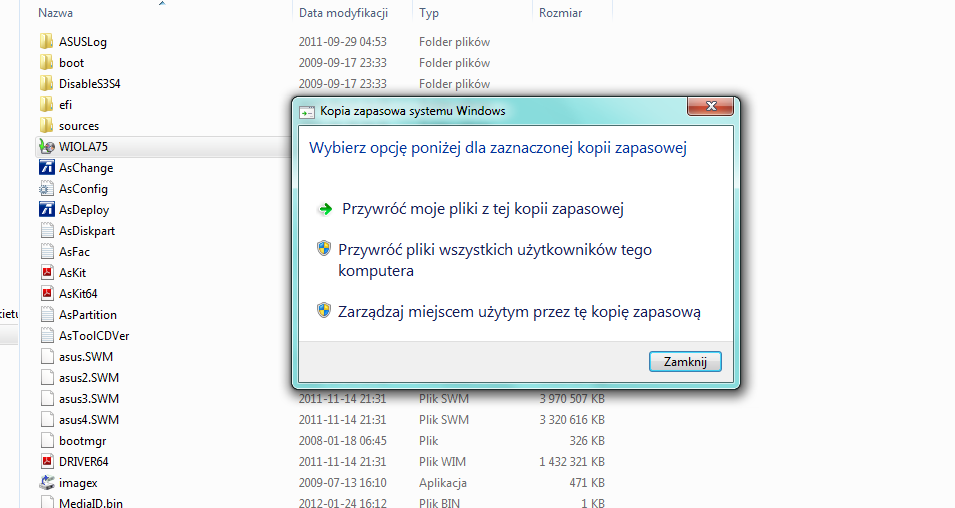
Task: Sort files by the Nazwa column header
Action: point(55,13)
